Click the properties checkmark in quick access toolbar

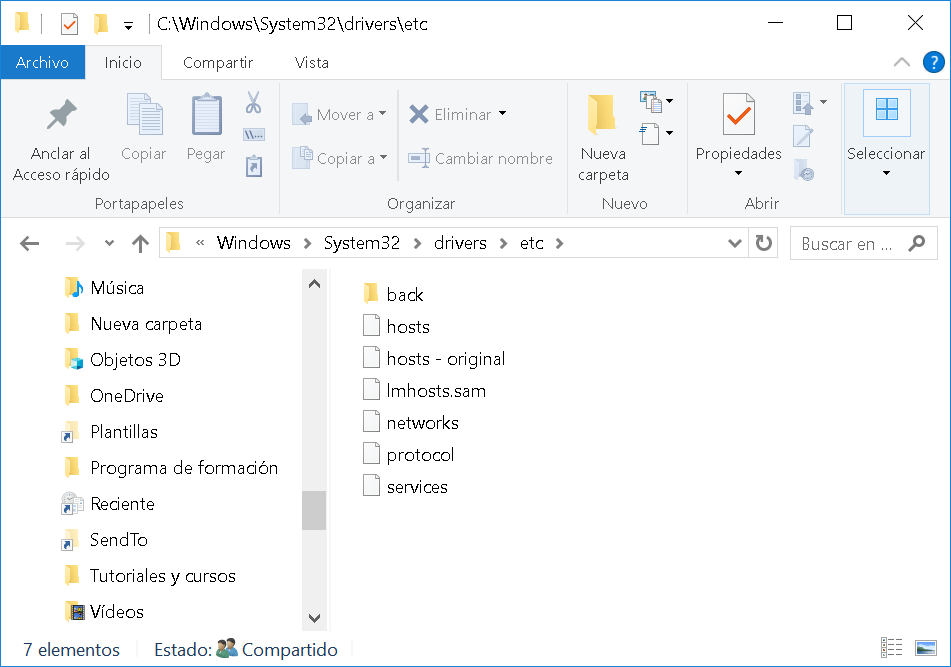point(69,24)
